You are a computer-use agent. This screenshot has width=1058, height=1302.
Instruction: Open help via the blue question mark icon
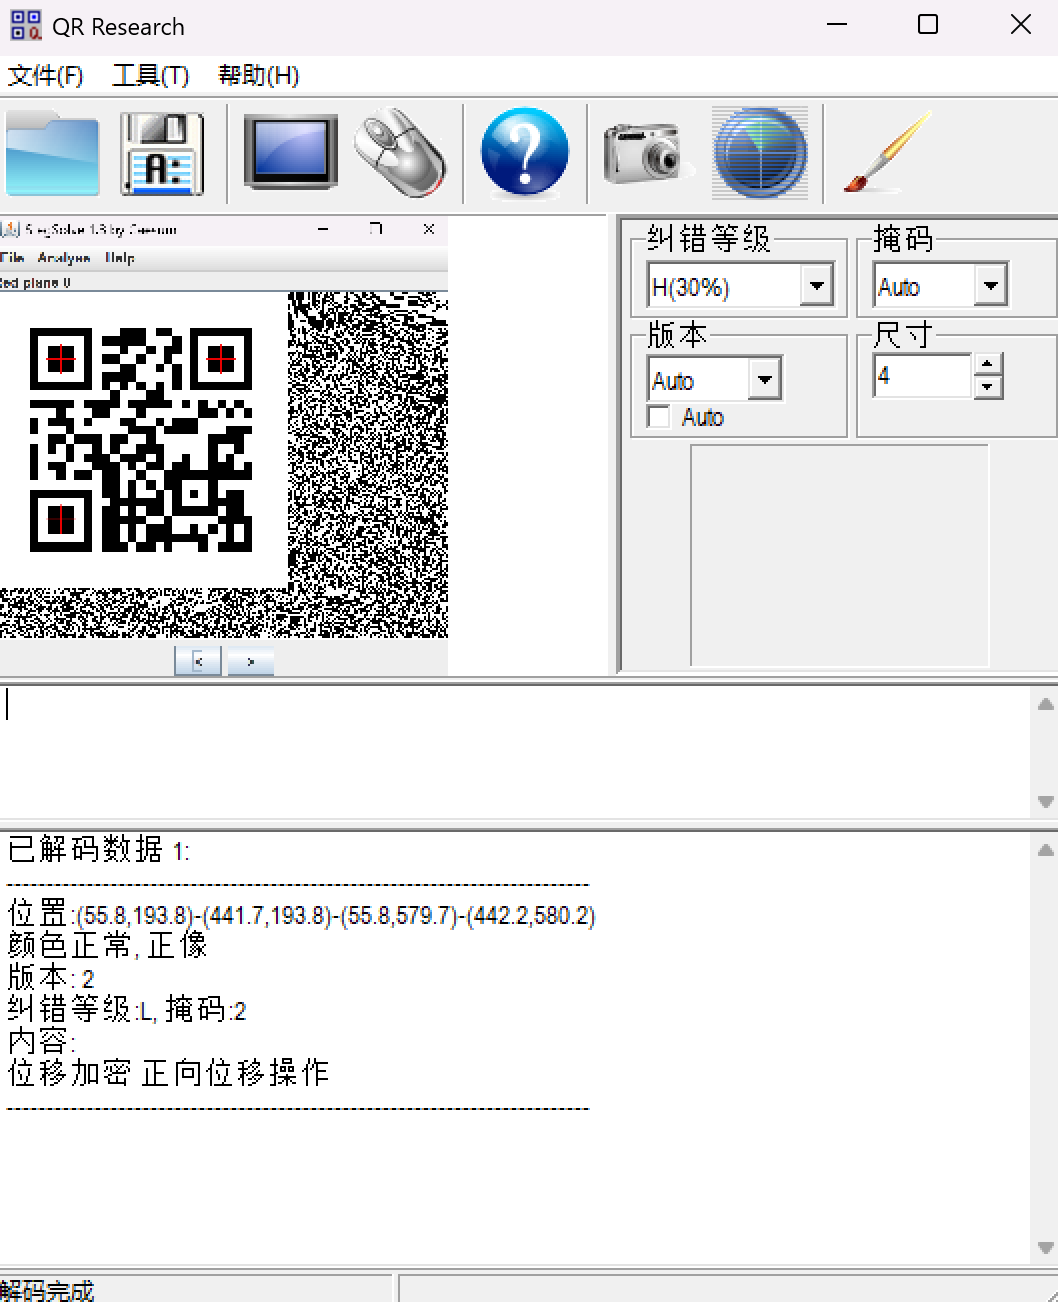point(524,152)
